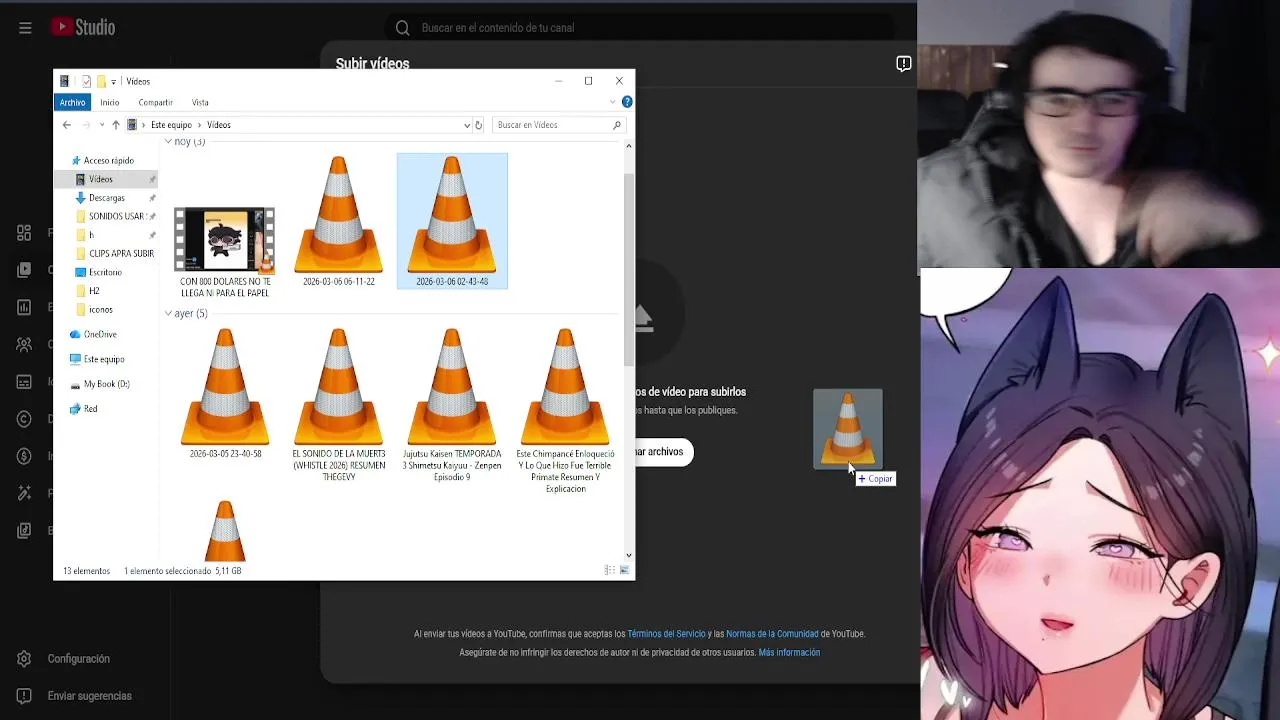The width and height of the screenshot is (1280, 720).
Task: Click quick access properties toolbar icon
Action: pyautogui.click(x=87, y=81)
